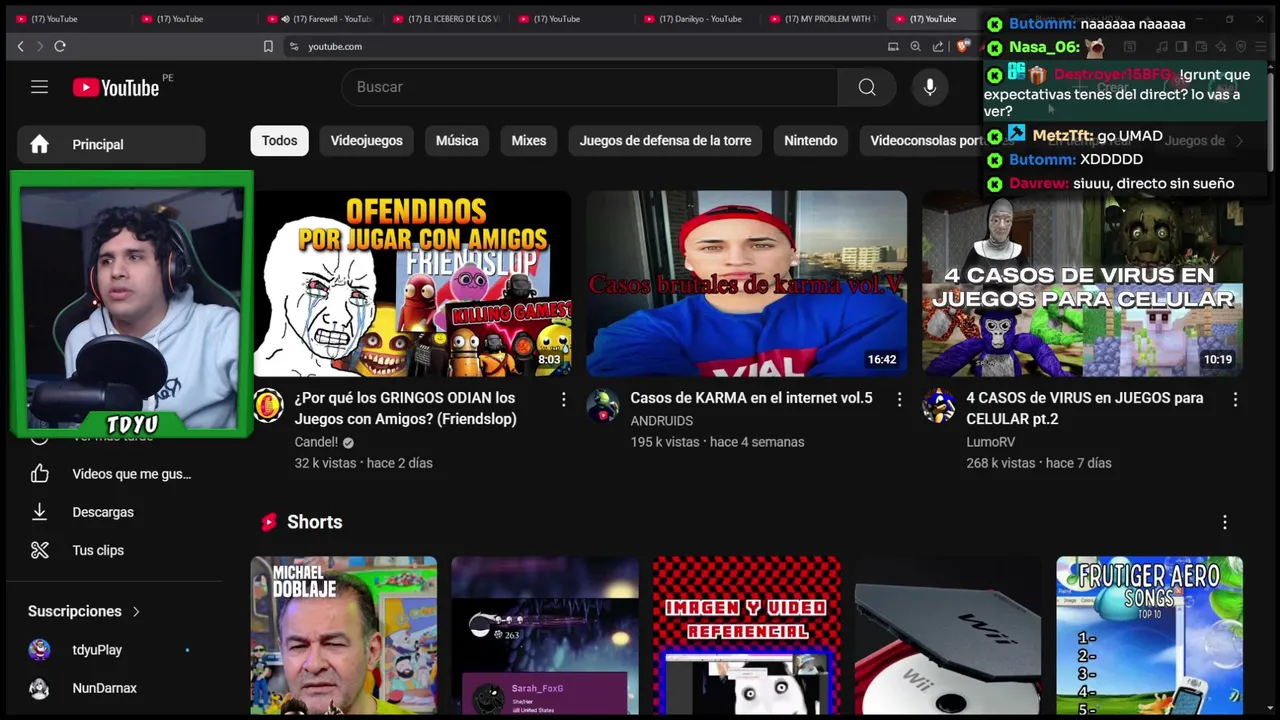Select the Nintendo filter chip
Screen dimensions: 1280x720
click(811, 141)
